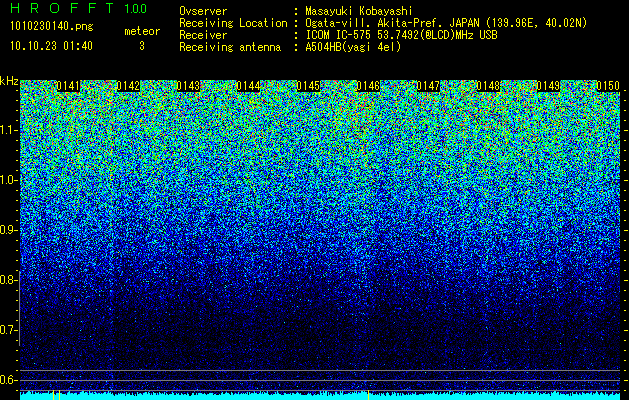Image resolution: width=629 pixels, height=400 pixels.
Task: Select the 0149 time marker
Action: (548, 86)
